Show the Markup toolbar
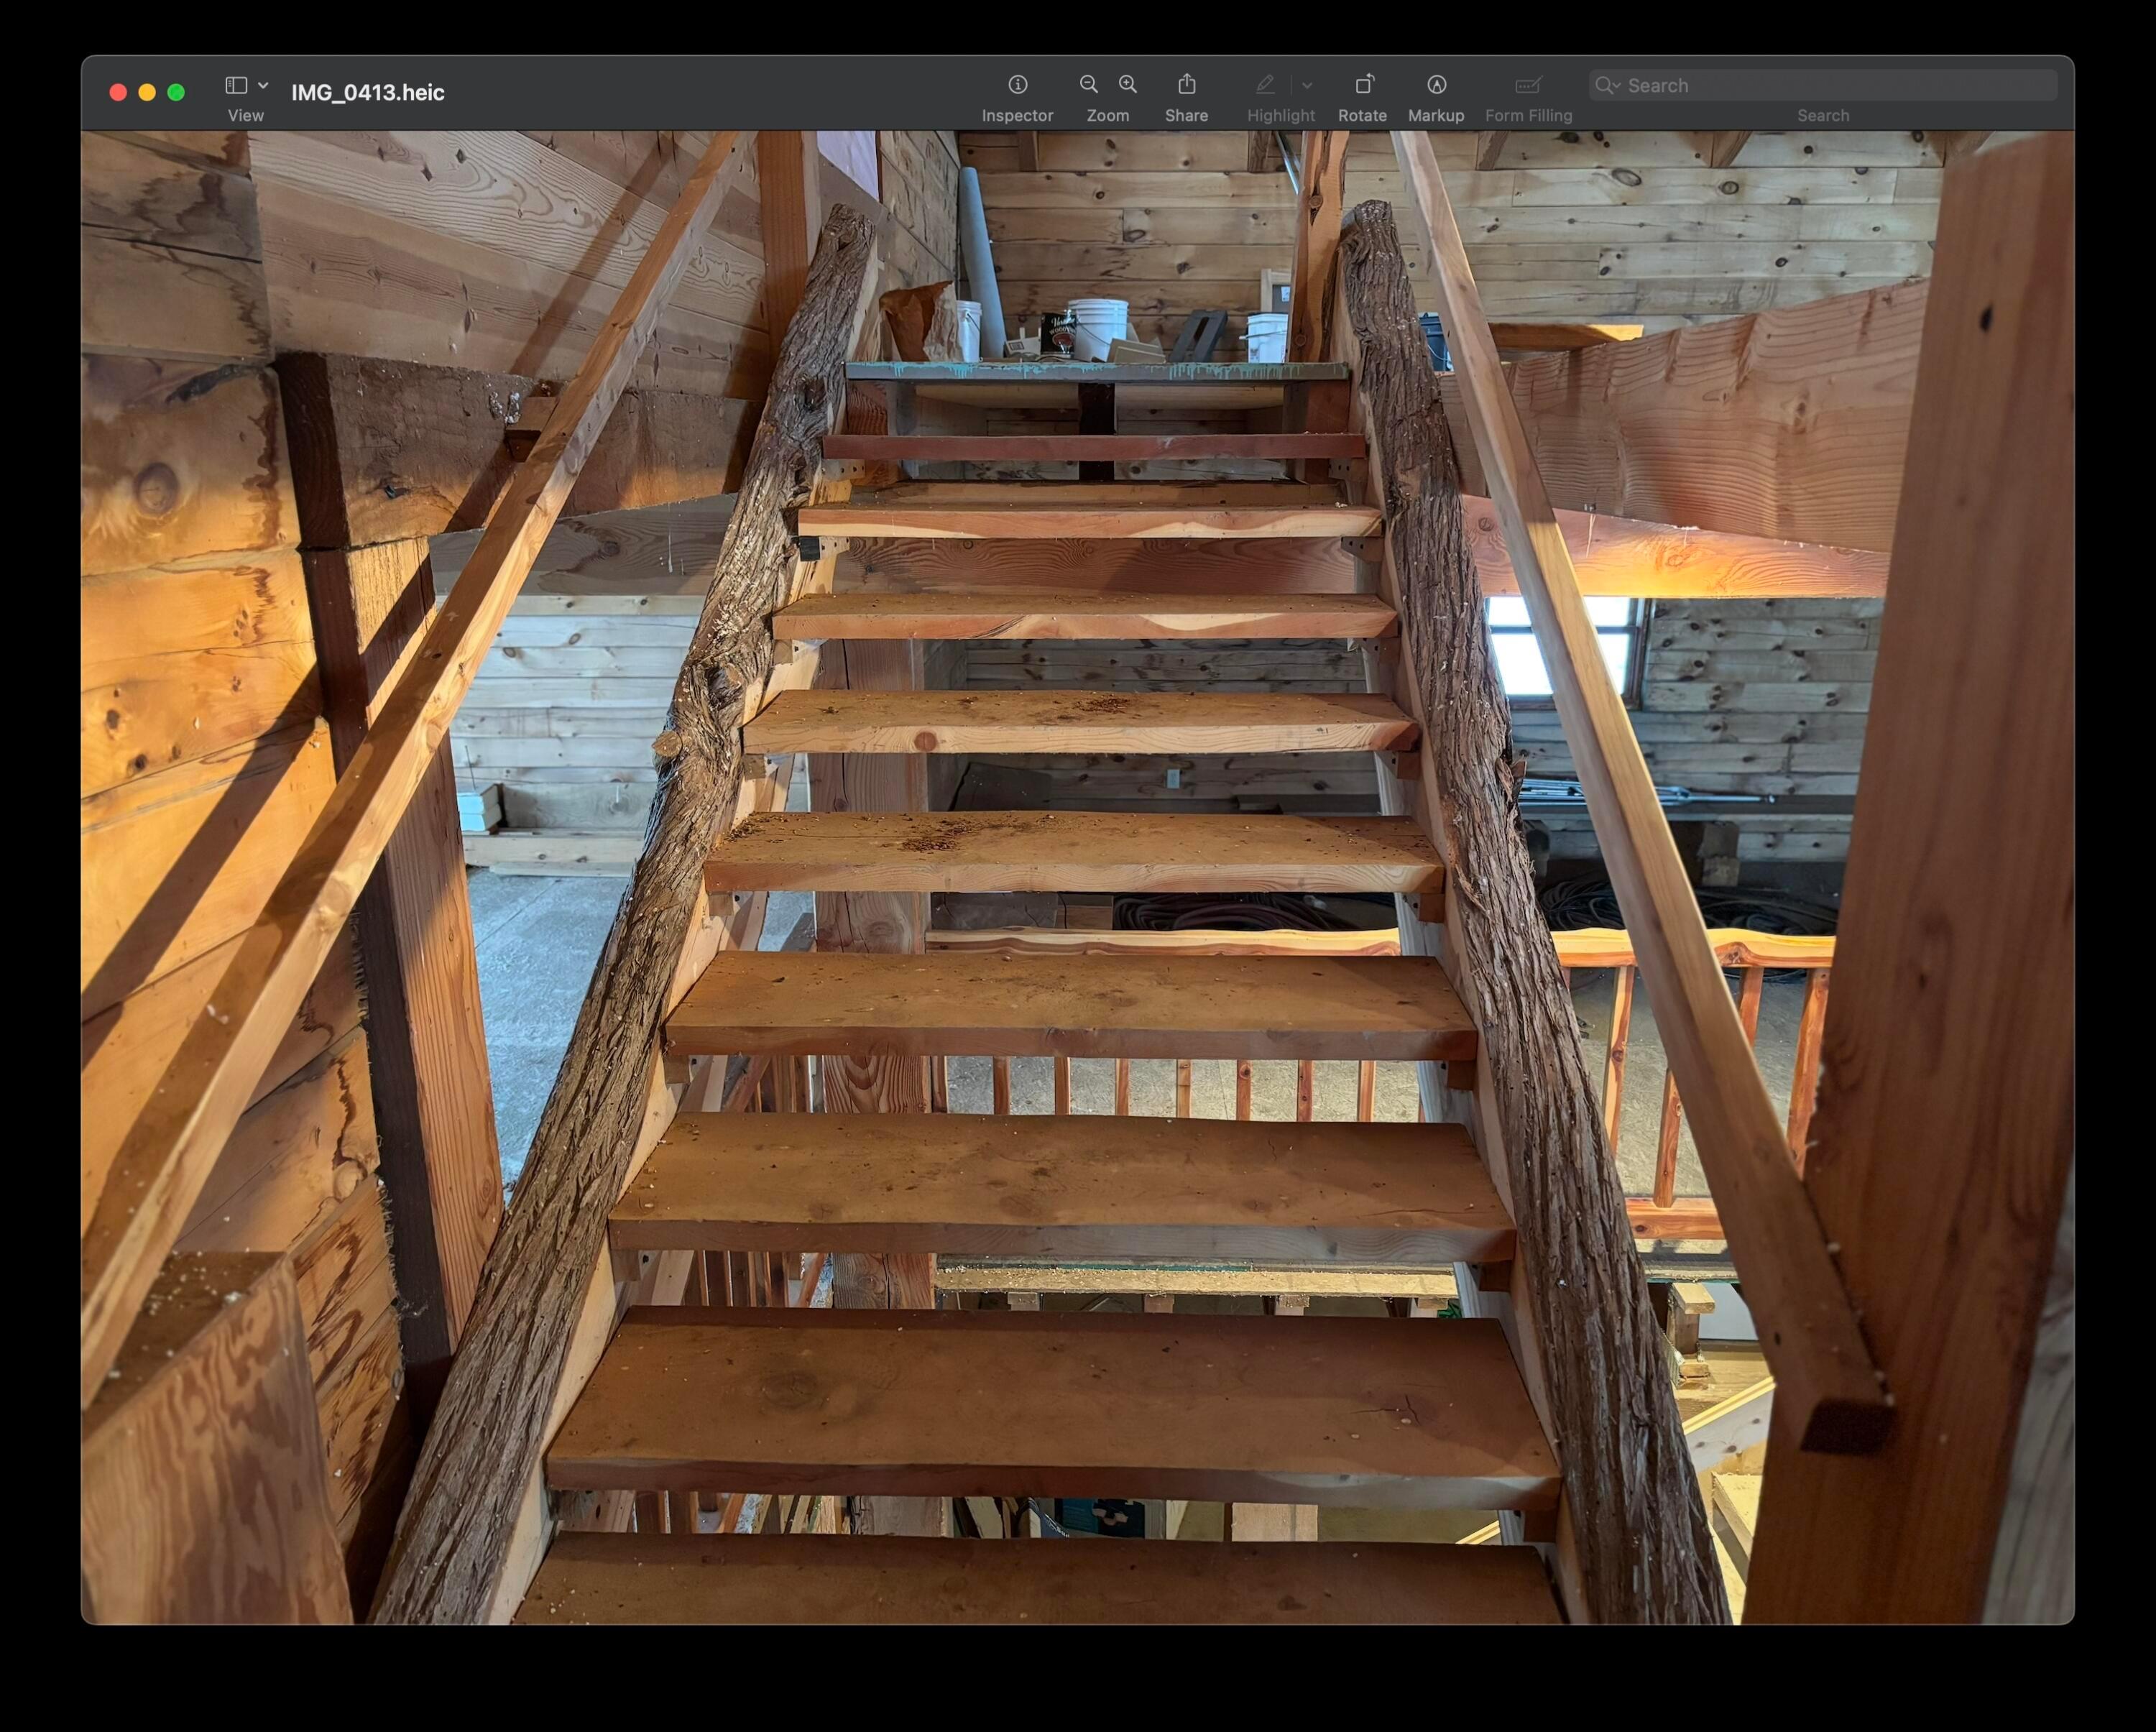This screenshot has height=1732, width=2156. click(1436, 85)
